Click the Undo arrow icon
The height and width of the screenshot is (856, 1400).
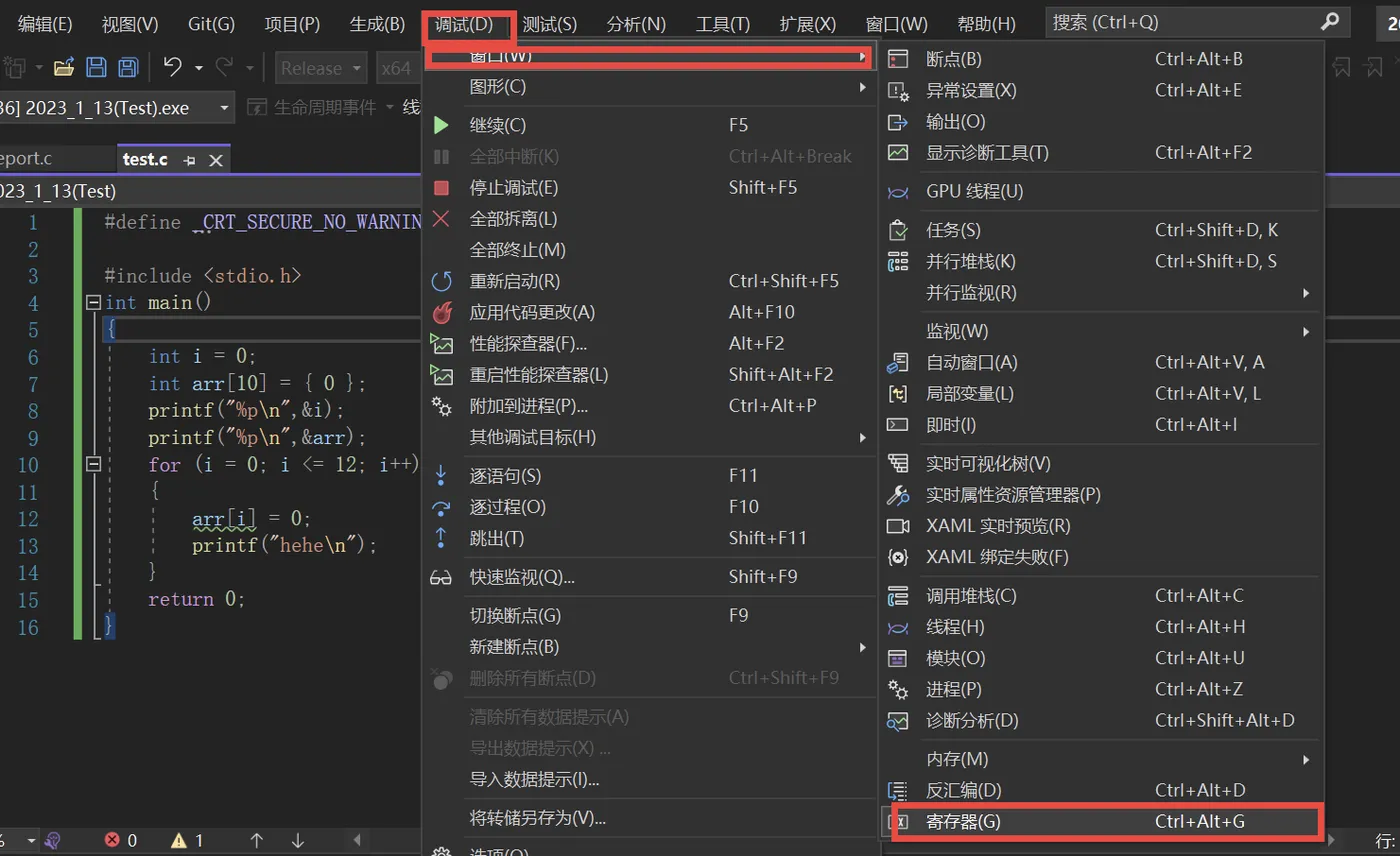tap(172, 67)
